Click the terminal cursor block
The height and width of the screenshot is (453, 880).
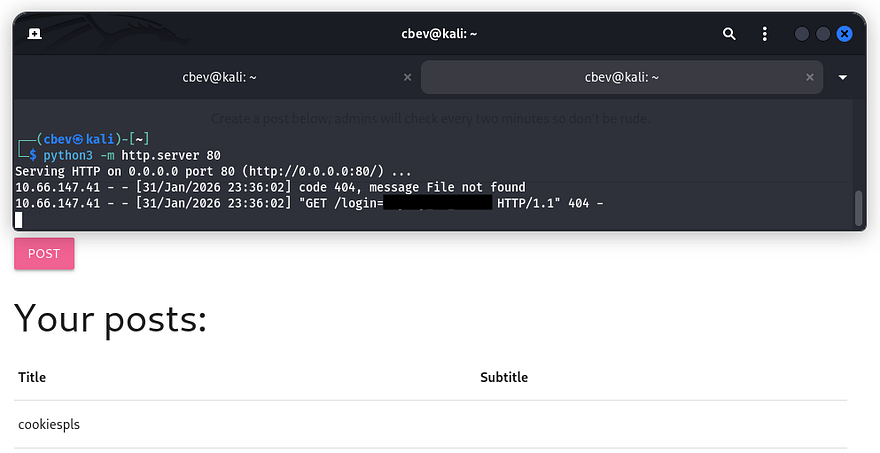pos(19,219)
